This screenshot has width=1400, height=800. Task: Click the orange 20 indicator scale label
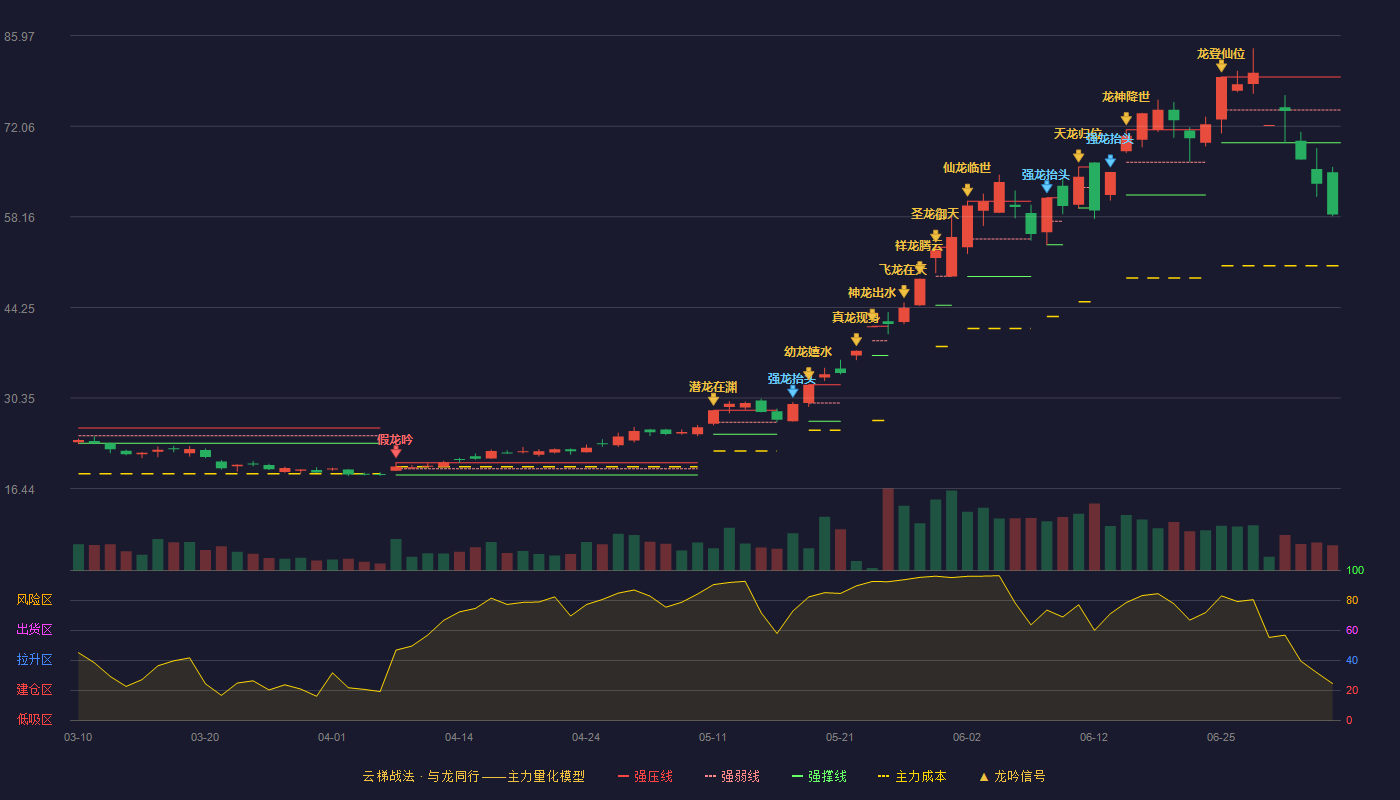[1352, 690]
